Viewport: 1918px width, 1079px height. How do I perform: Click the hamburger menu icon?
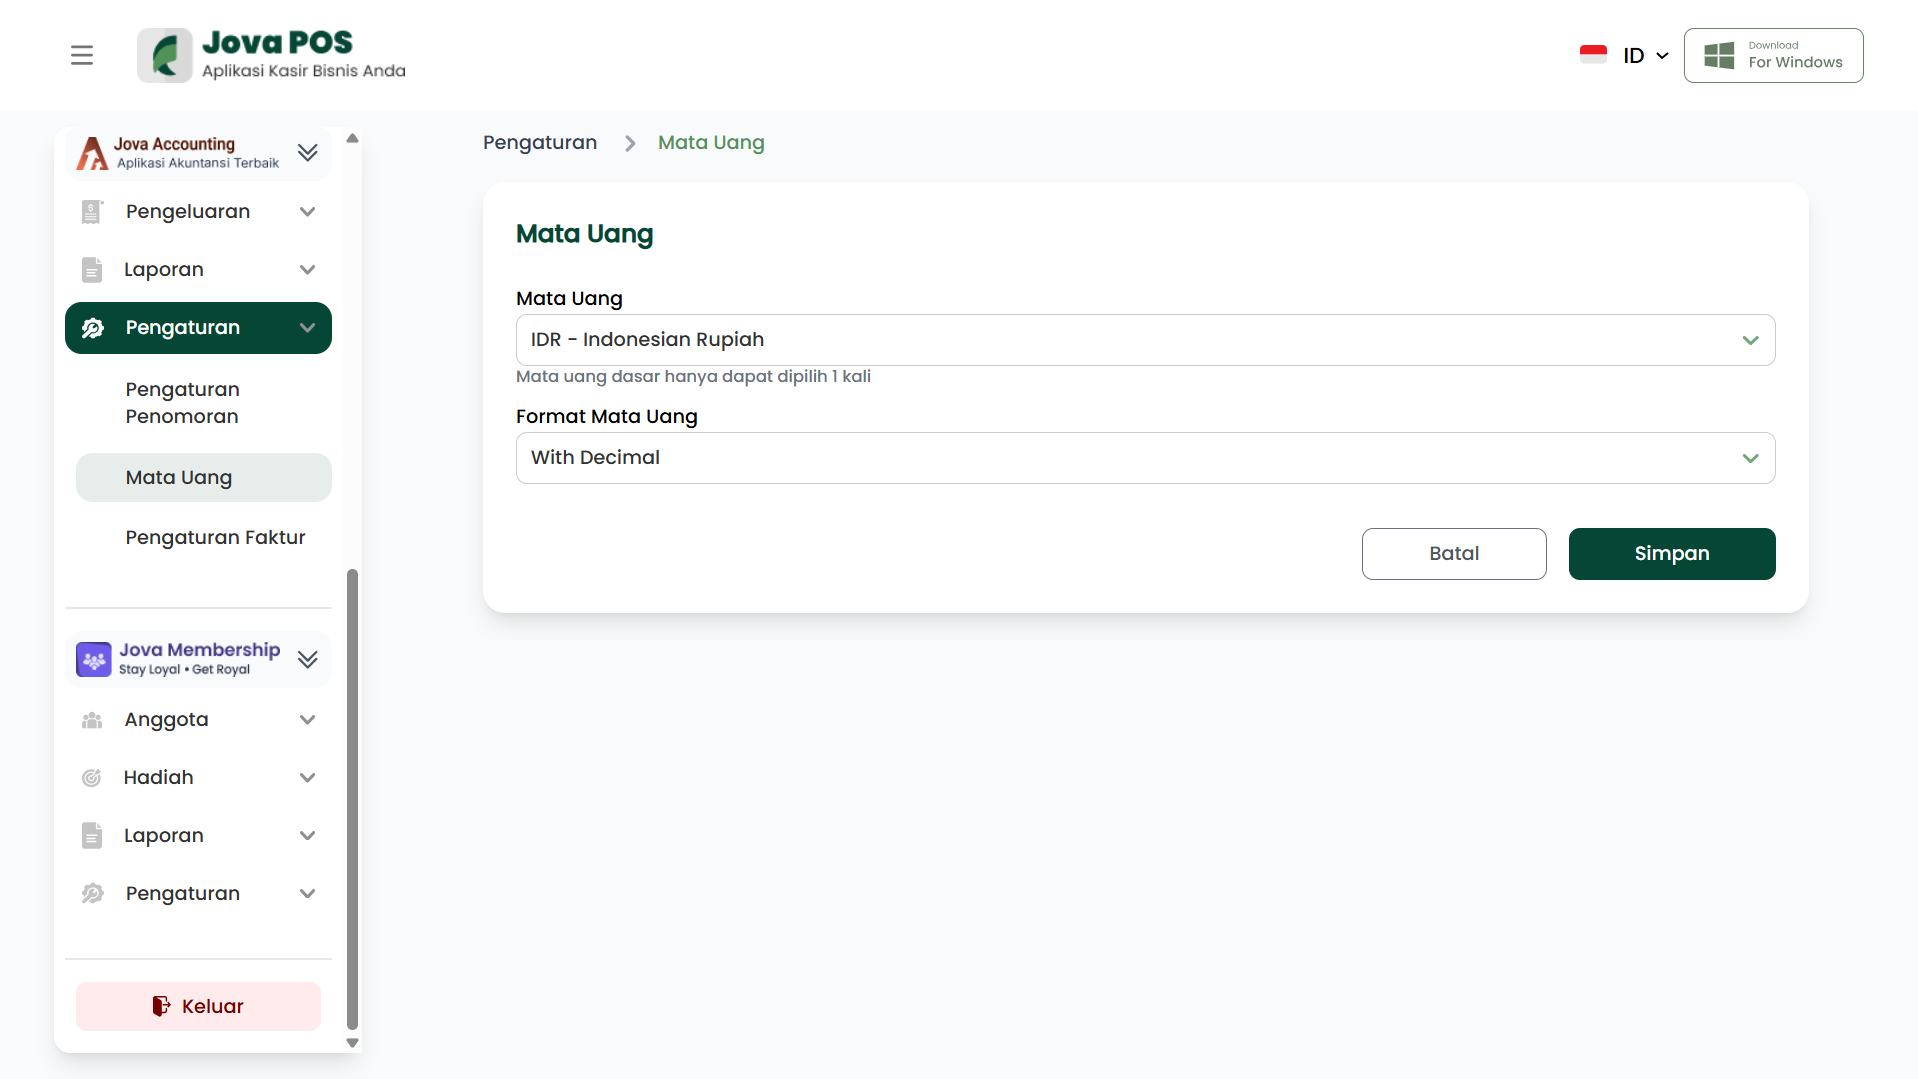pyautogui.click(x=82, y=55)
